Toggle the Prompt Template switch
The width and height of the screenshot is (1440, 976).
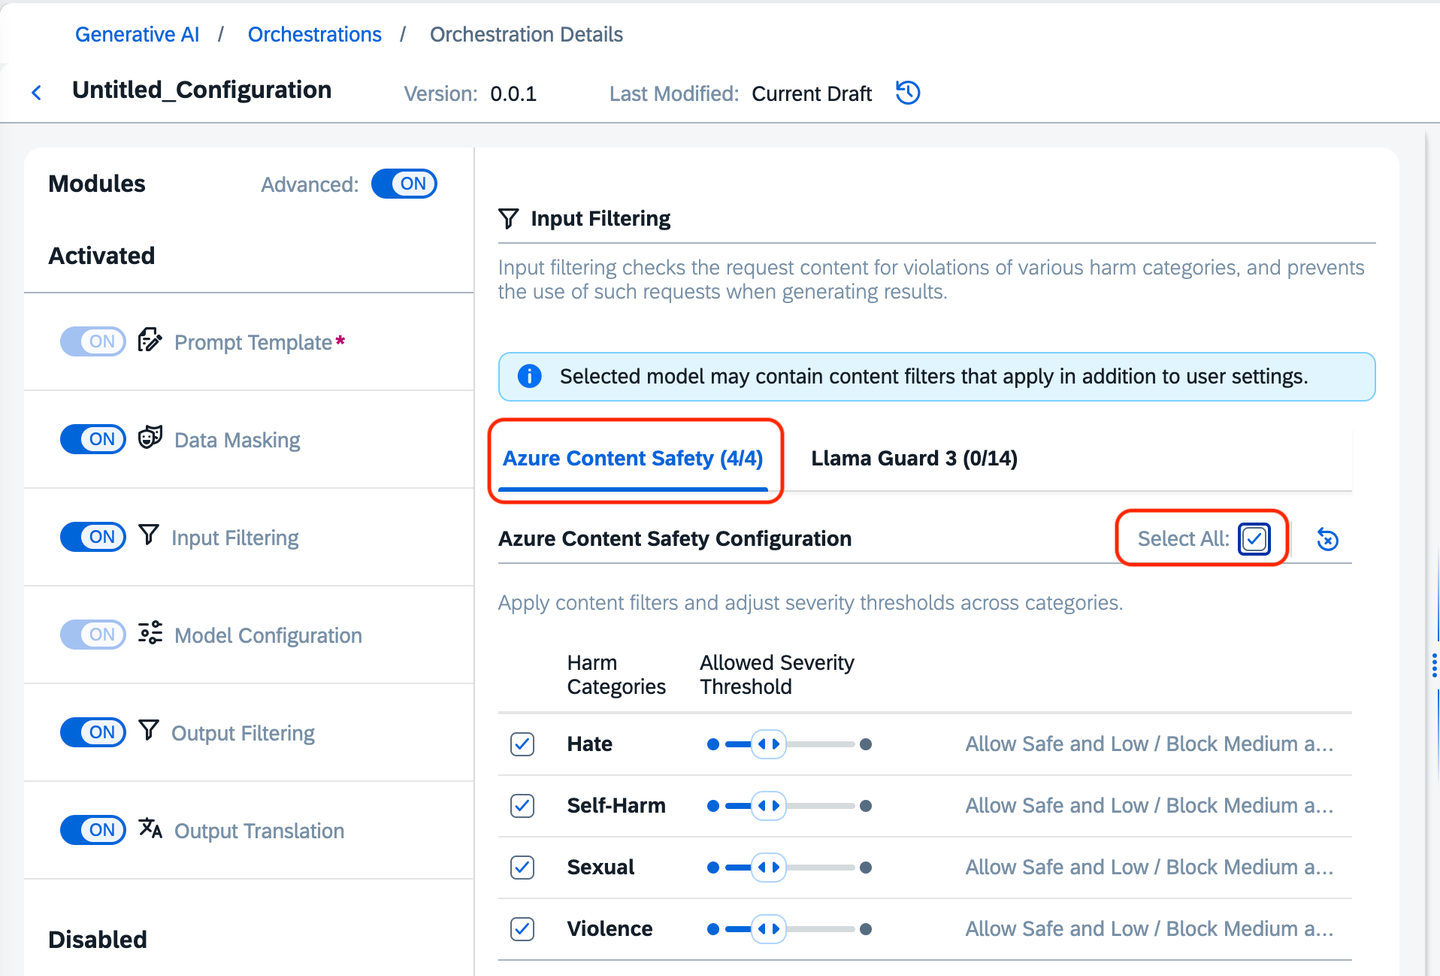pos(93,341)
